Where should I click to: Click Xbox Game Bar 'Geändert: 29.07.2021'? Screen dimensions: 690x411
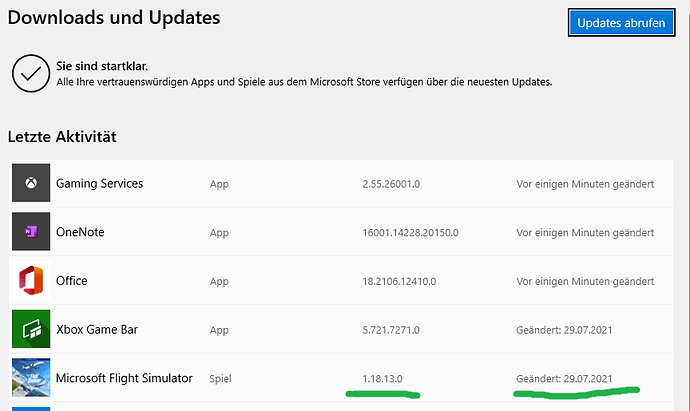pos(564,330)
